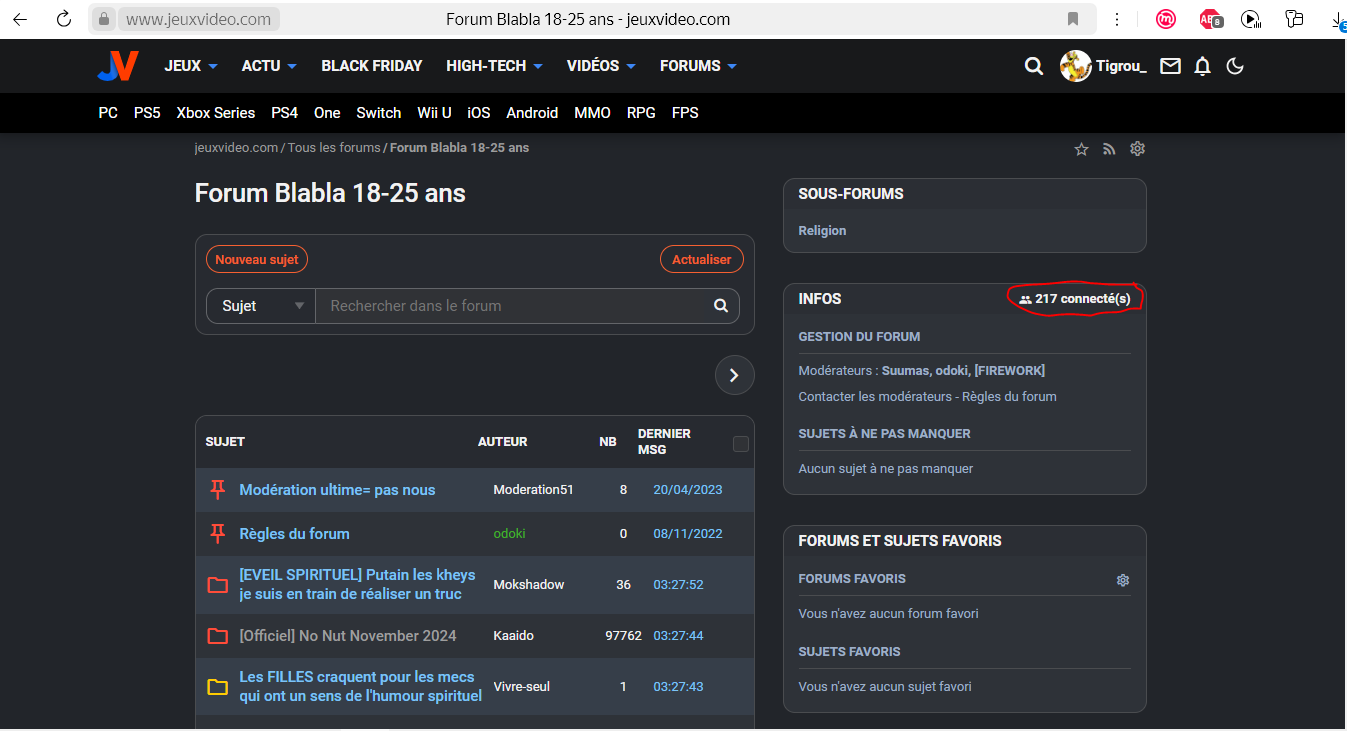Focus the Rechercher dans le forum field
1347x731 pixels.
point(510,306)
